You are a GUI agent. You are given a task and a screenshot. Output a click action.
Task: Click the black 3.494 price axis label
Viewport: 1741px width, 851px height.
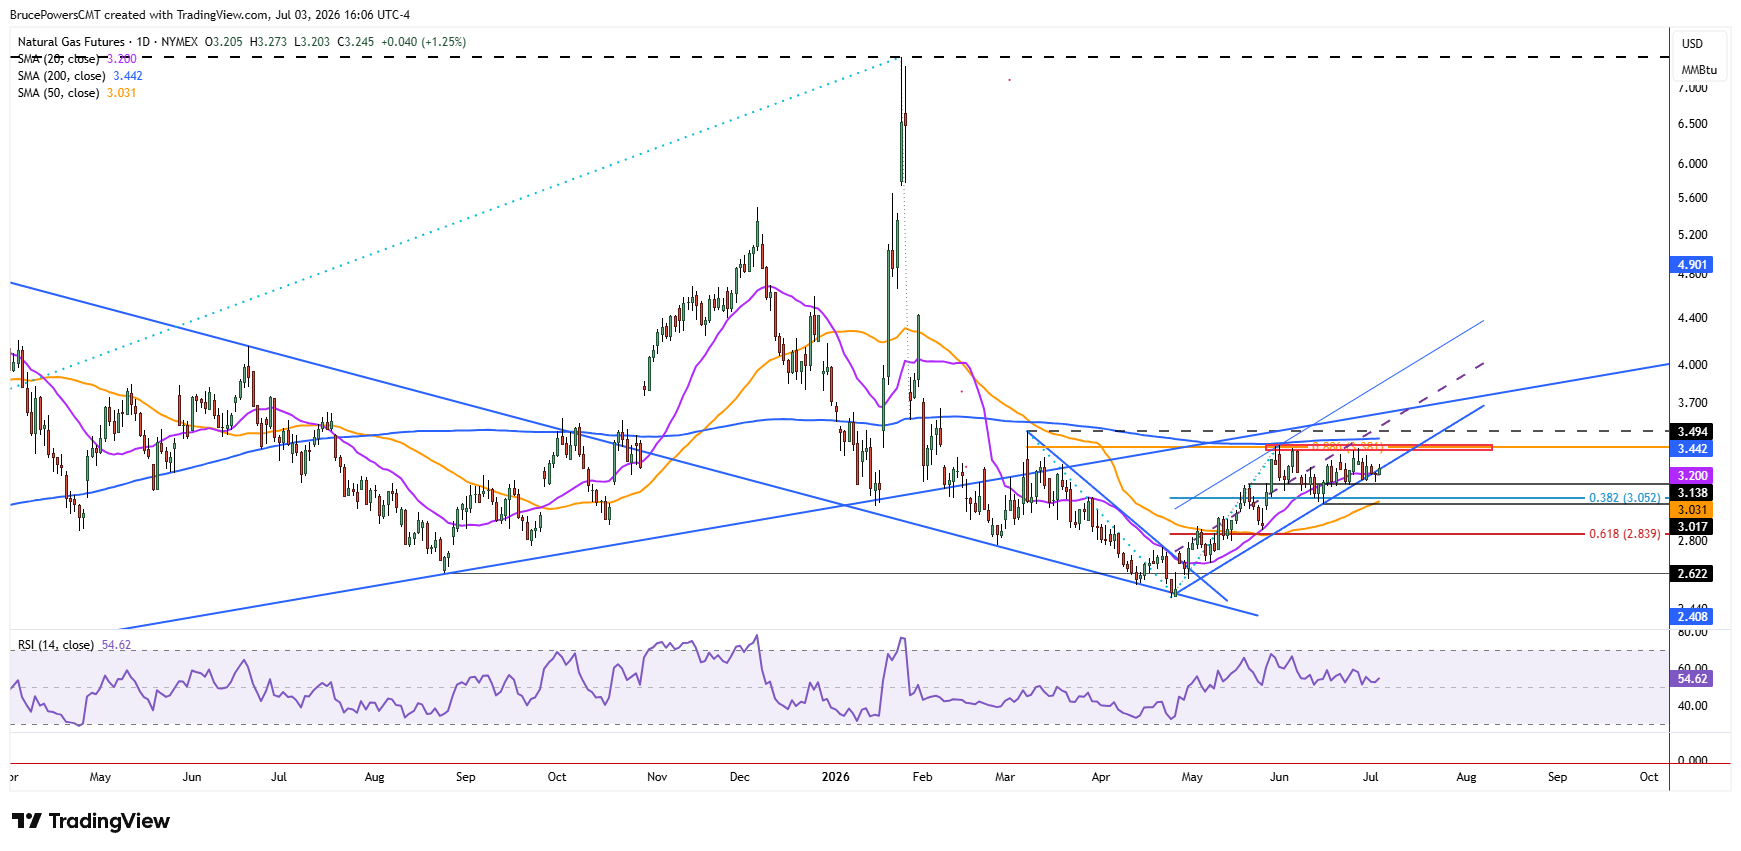click(1692, 432)
